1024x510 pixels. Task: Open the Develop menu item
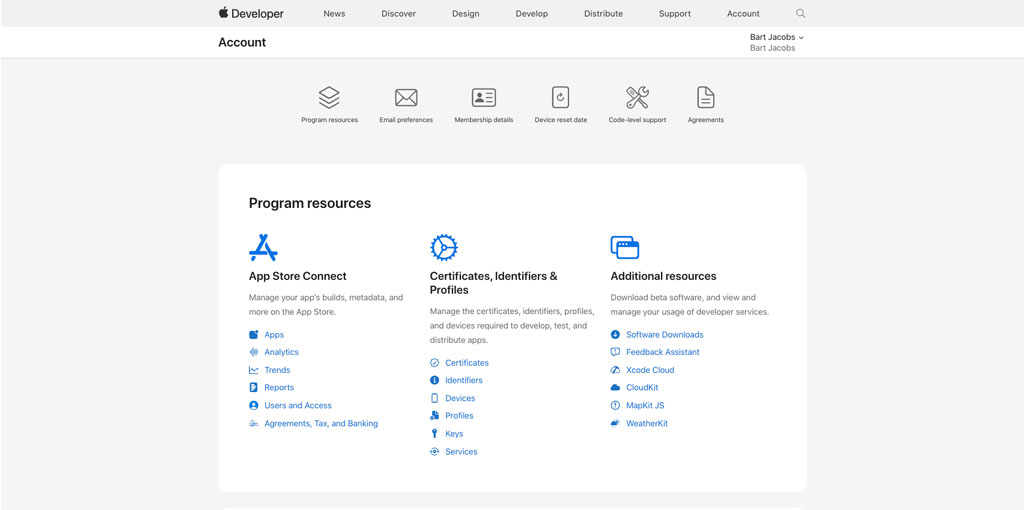click(532, 14)
